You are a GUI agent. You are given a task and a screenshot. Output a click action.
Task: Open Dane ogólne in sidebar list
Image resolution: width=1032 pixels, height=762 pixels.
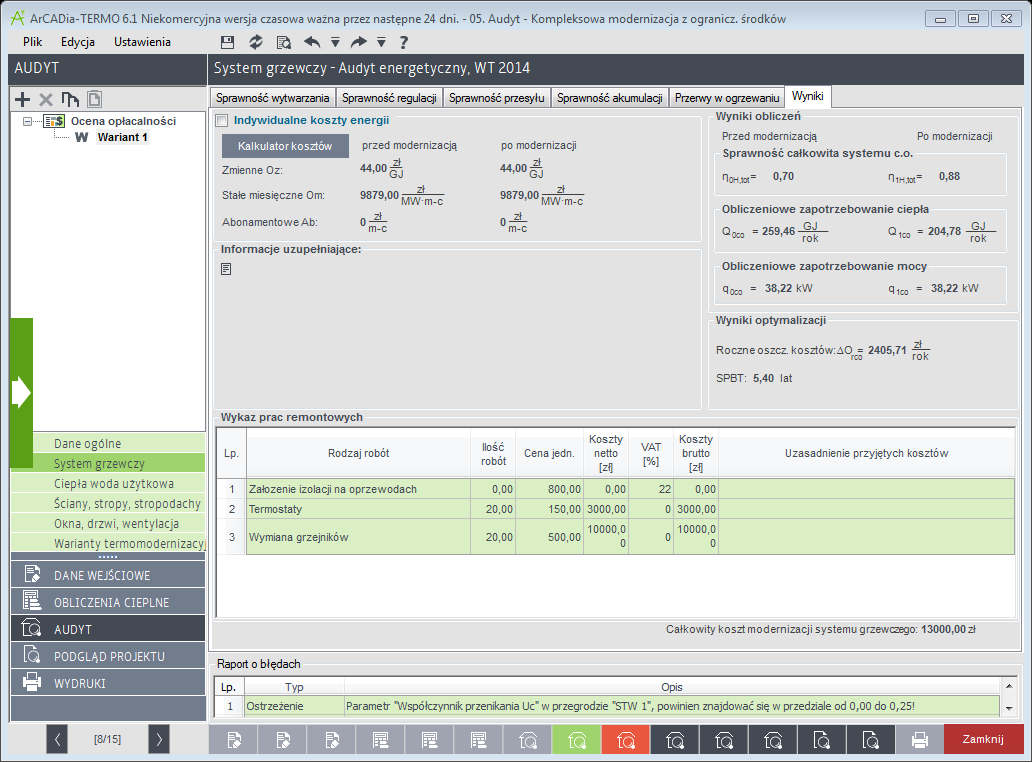pos(118,443)
